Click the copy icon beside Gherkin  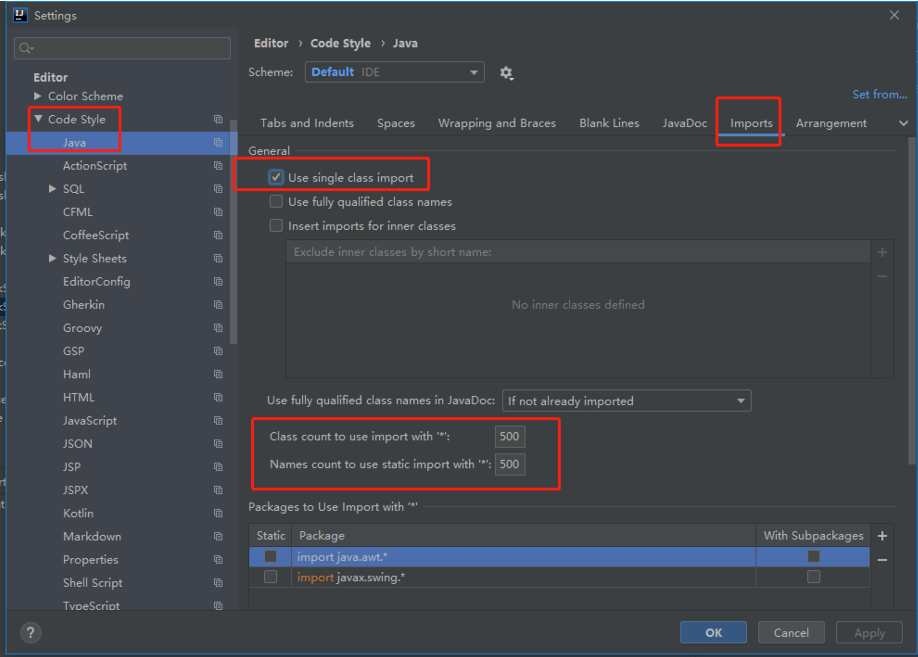point(218,304)
